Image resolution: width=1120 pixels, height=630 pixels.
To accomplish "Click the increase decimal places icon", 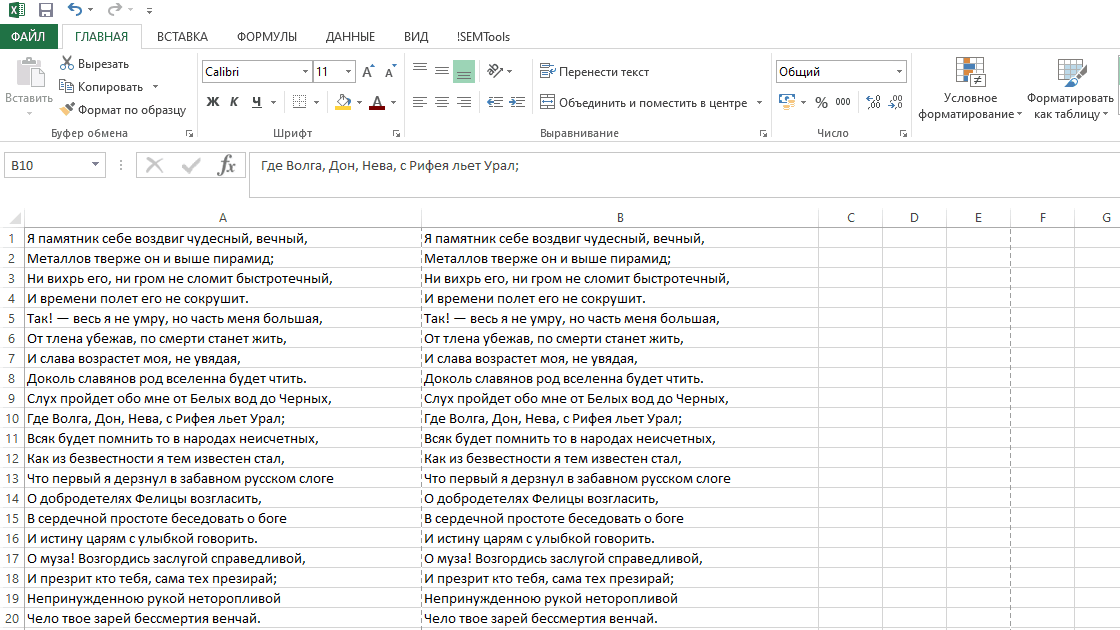I will tap(872, 102).
